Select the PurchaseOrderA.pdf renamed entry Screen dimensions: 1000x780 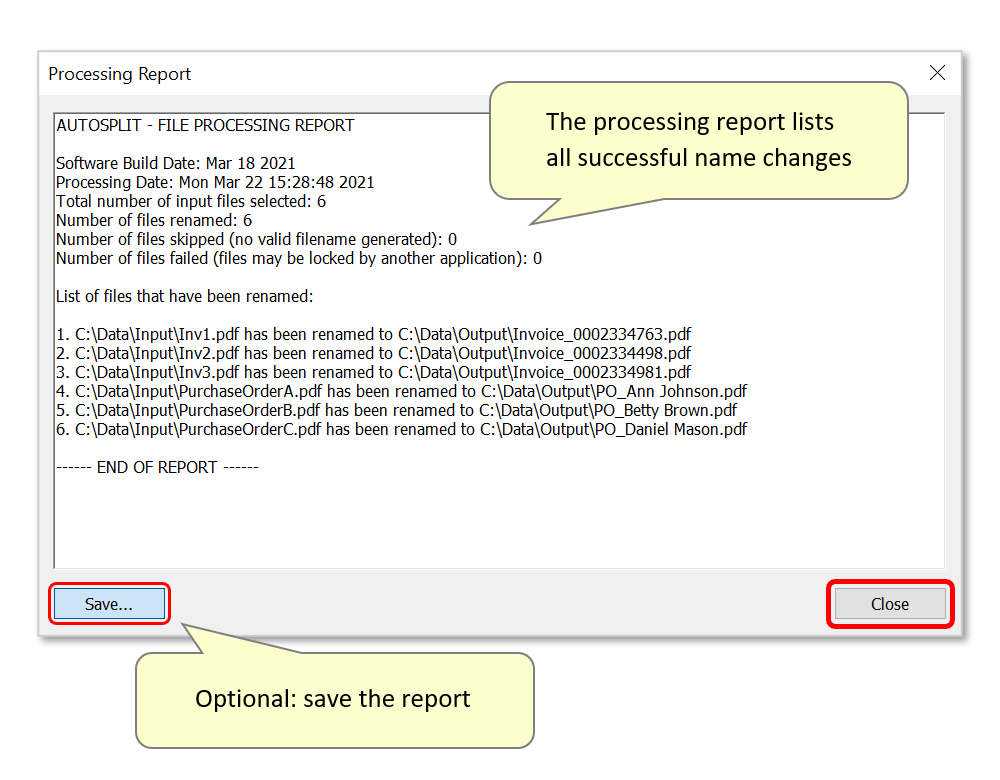click(401, 392)
